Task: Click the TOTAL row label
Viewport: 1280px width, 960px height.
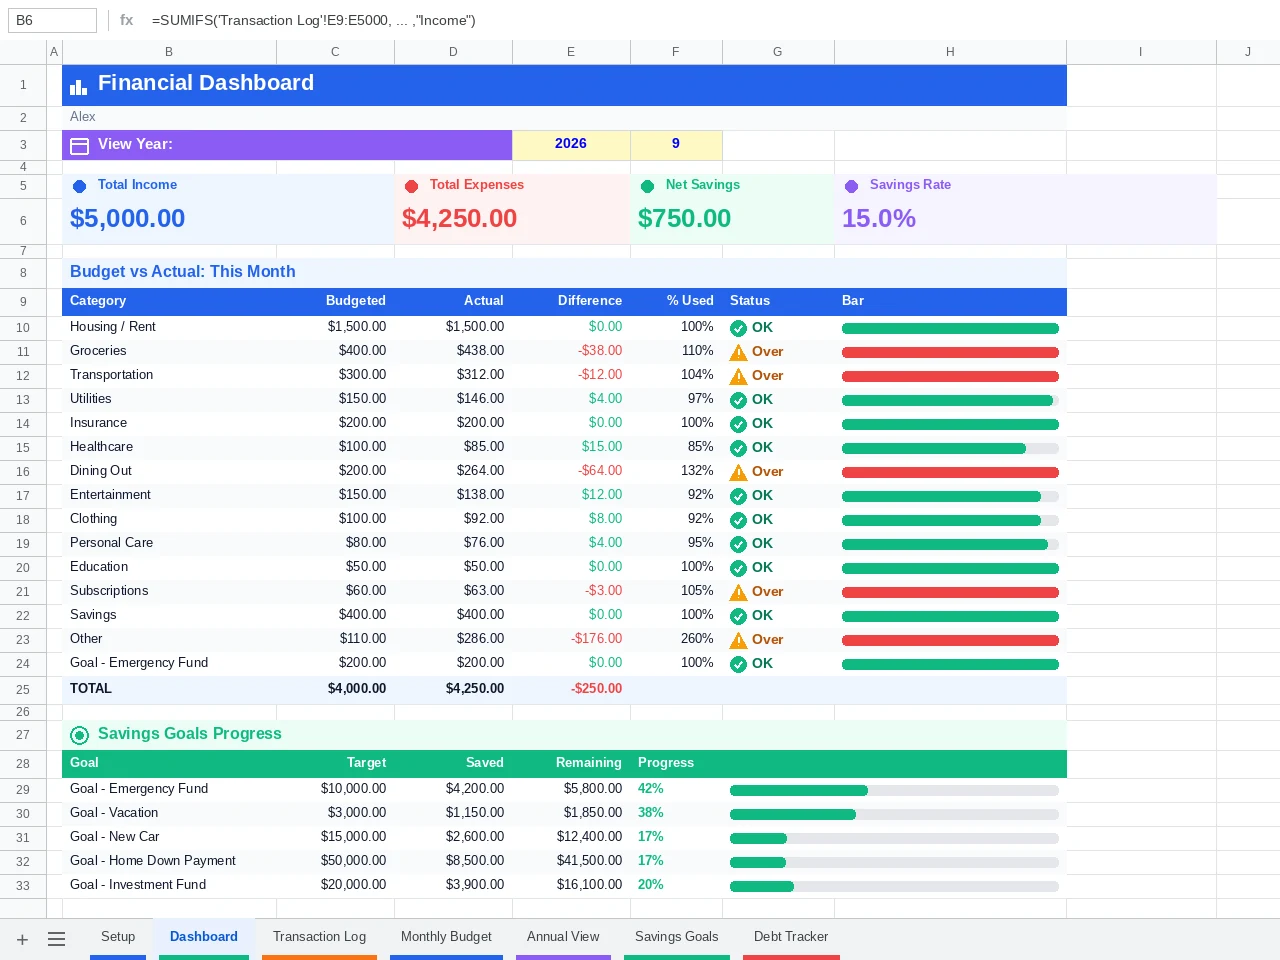Action: [x=91, y=689]
